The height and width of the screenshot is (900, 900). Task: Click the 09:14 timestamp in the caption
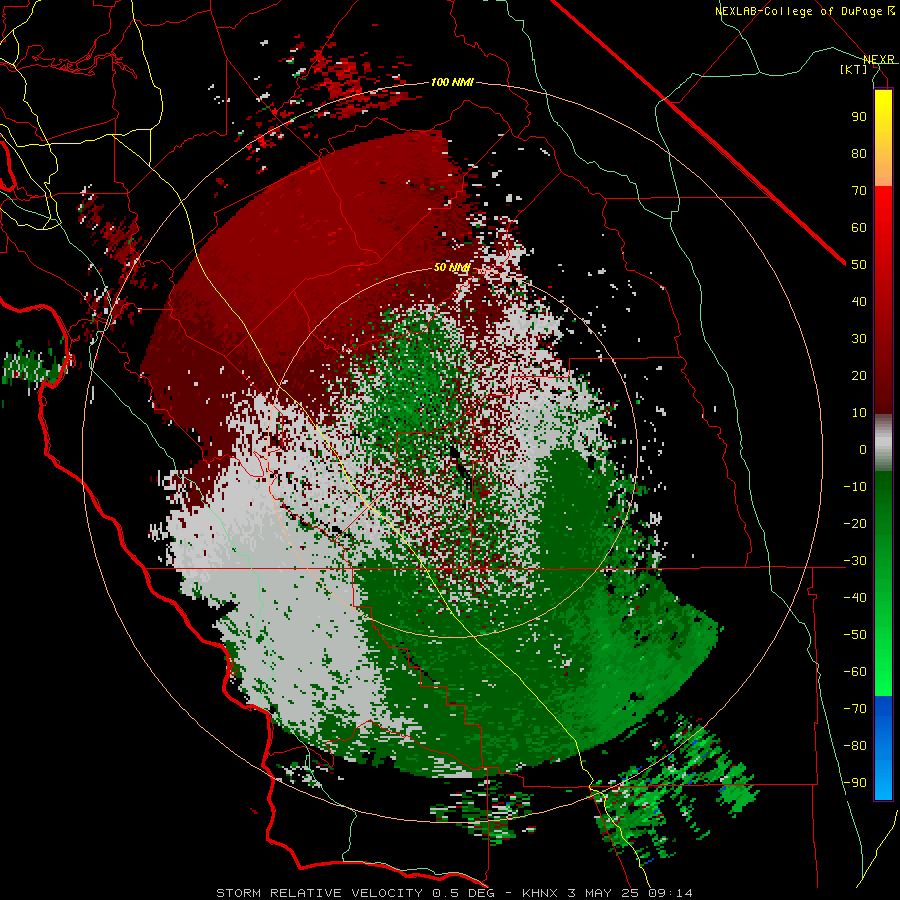click(670, 893)
